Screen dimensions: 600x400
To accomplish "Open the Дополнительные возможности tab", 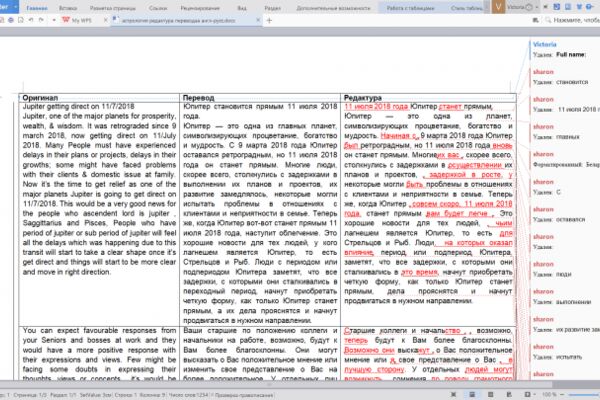I will tap(333, 8).
